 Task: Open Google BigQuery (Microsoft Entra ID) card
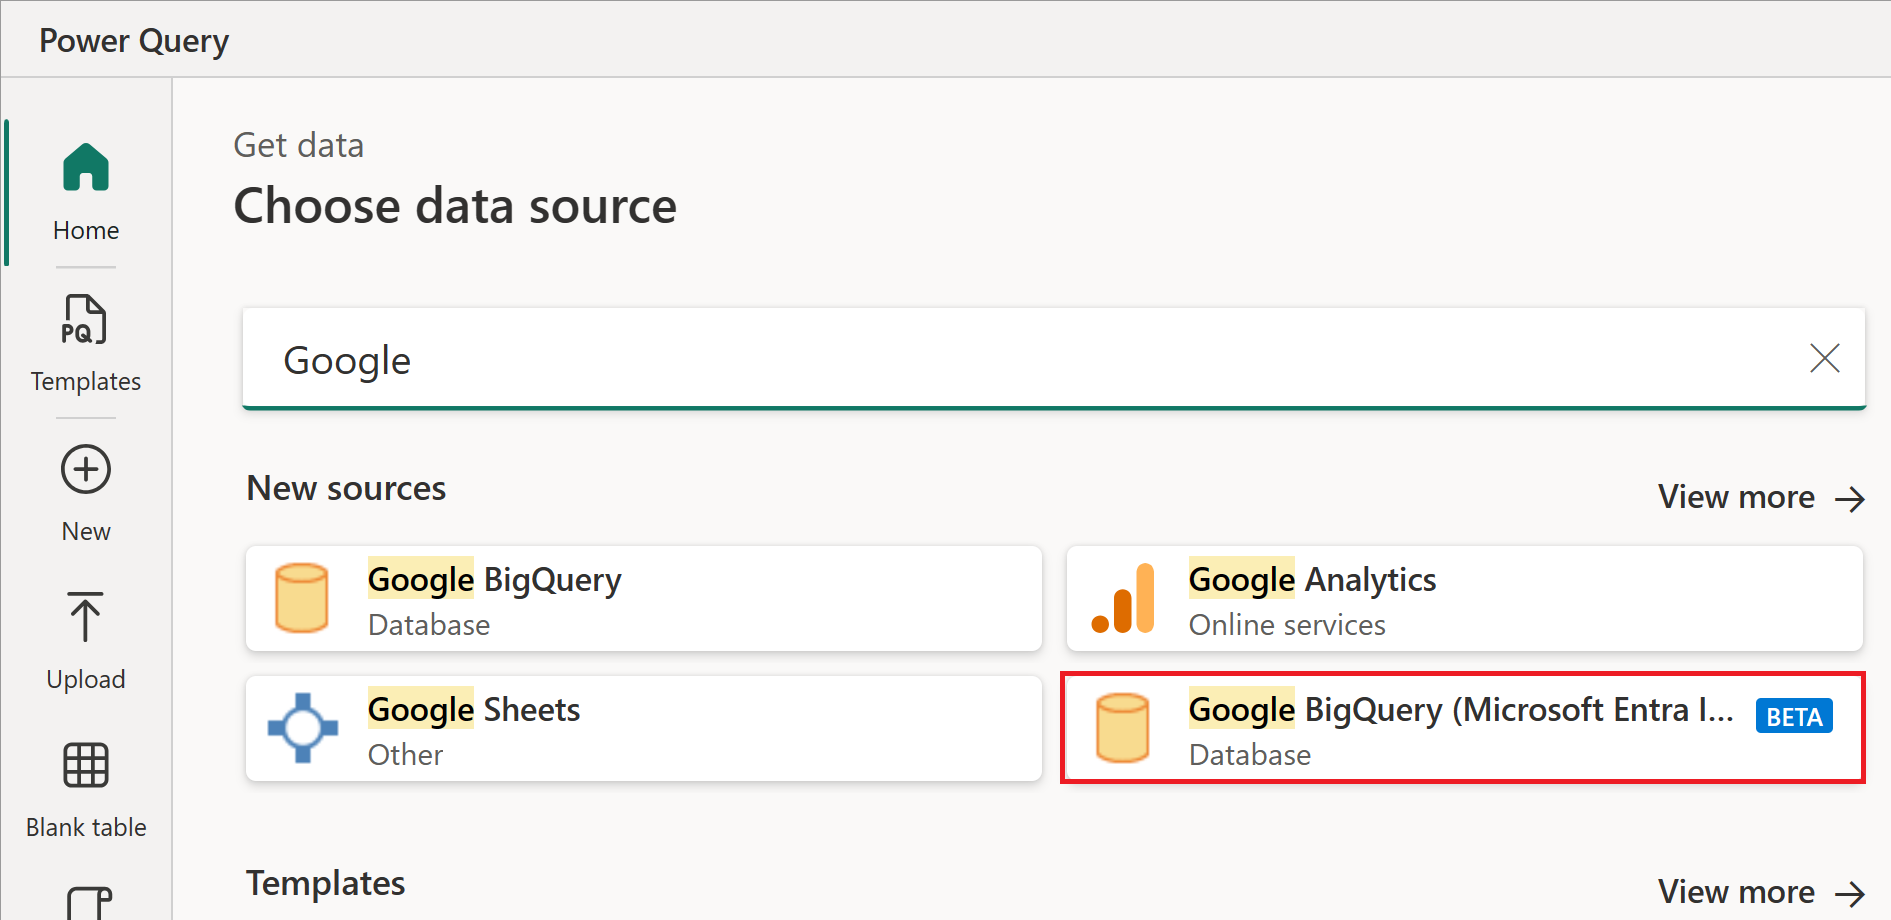(x=1463, y=728)
